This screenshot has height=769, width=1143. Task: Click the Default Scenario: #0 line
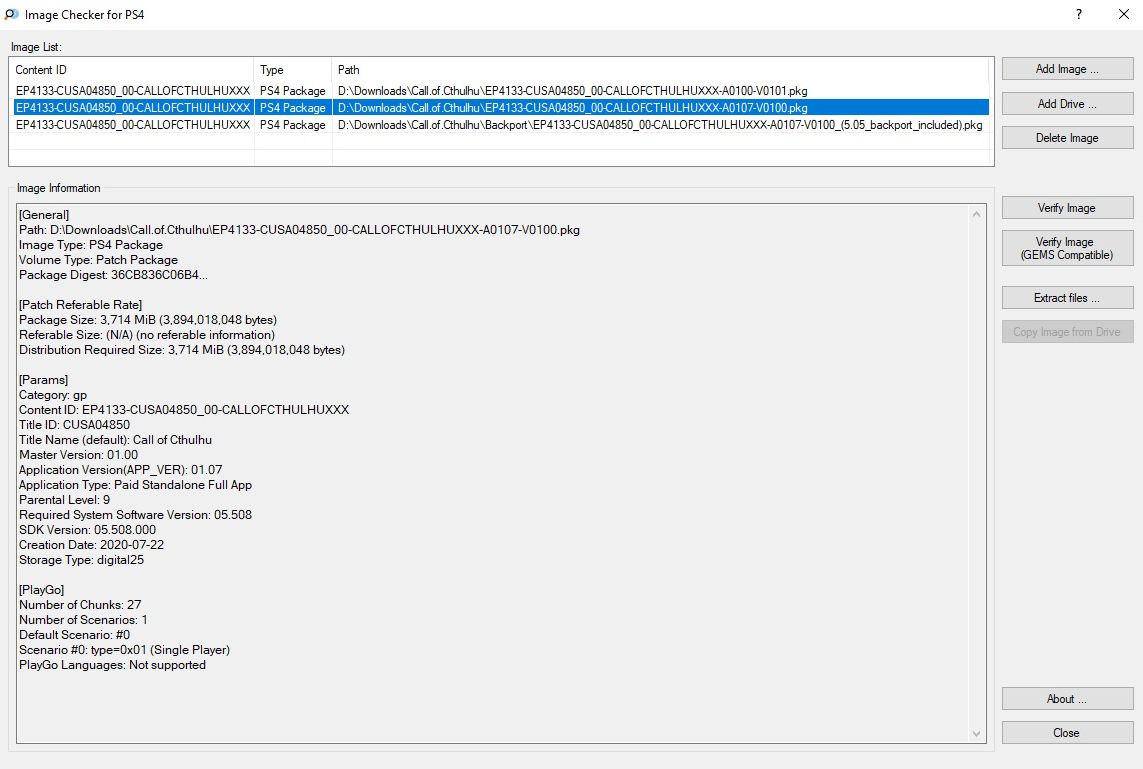pyautogui.click(x=74, y=635)
